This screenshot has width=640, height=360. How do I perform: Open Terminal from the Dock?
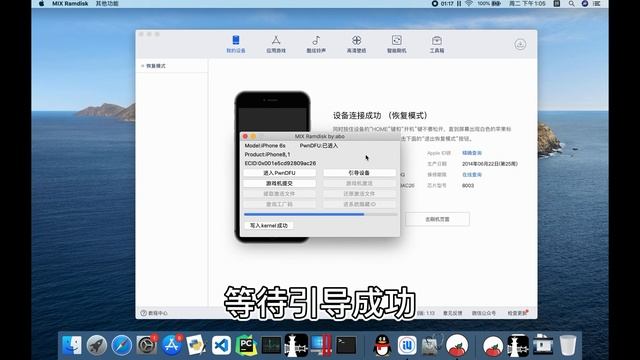coord(346,345)
